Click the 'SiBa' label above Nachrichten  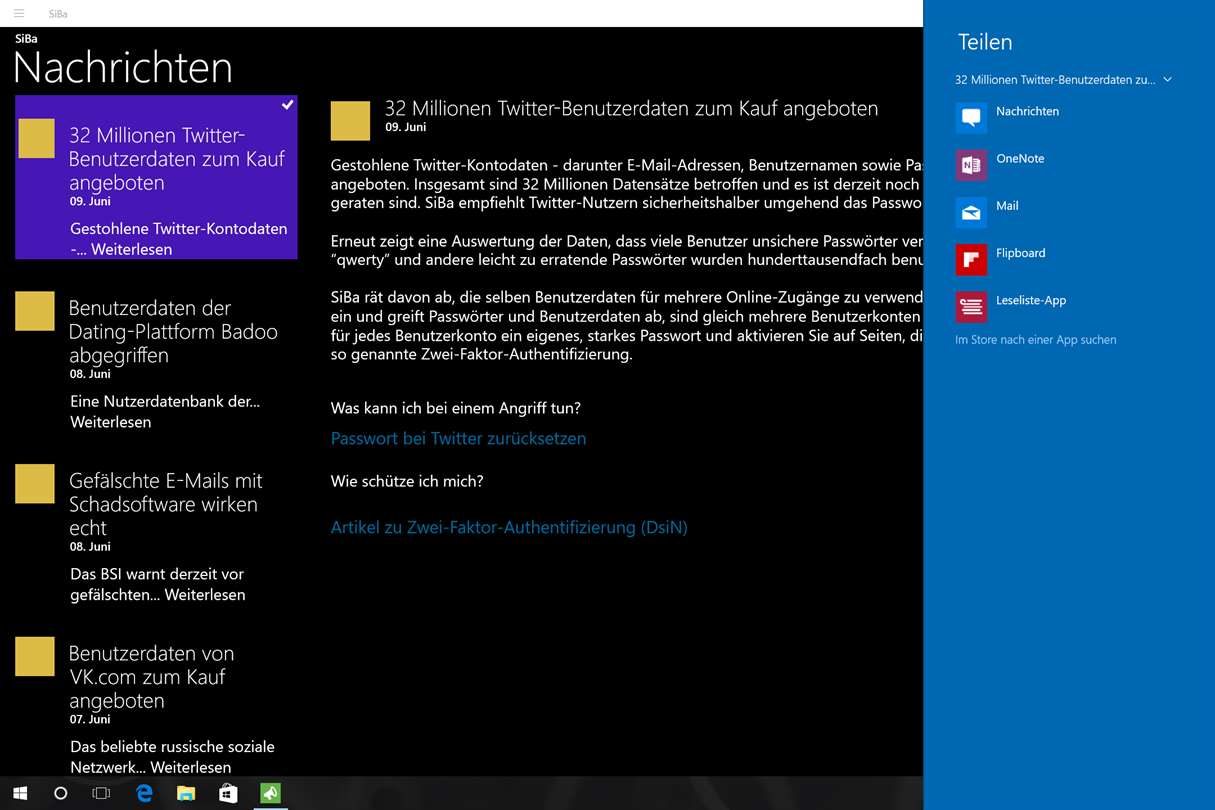[26, 39]
